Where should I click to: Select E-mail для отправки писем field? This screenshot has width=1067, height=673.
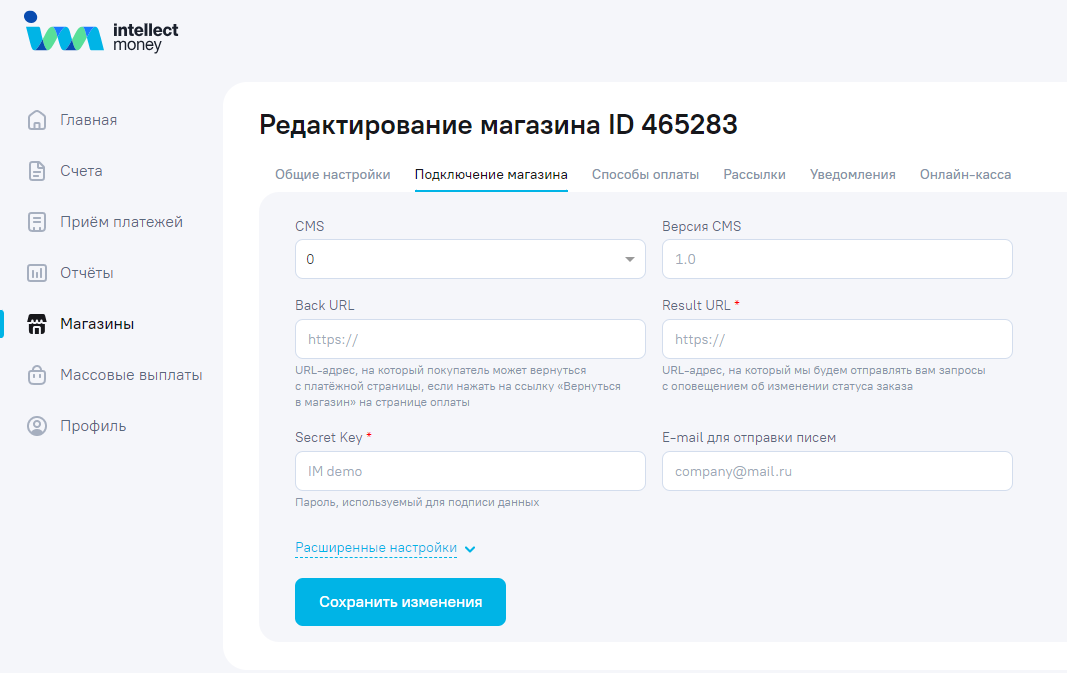[x=837, y=471]
